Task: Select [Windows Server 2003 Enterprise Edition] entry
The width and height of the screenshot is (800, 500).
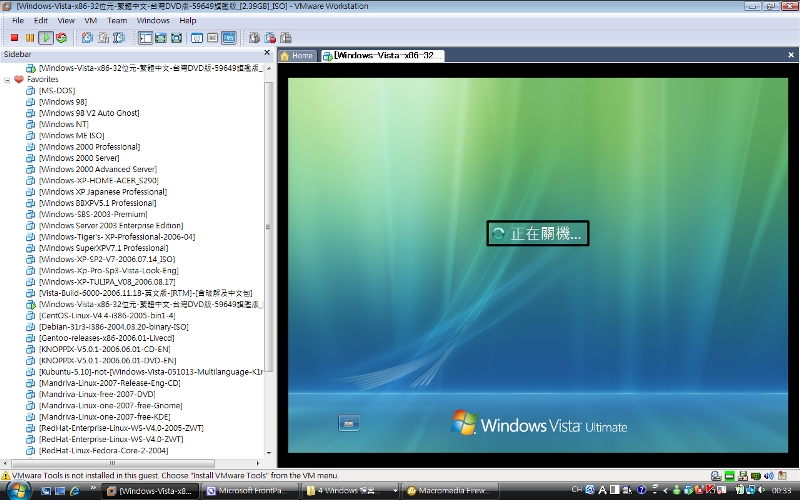Action: 111,226
